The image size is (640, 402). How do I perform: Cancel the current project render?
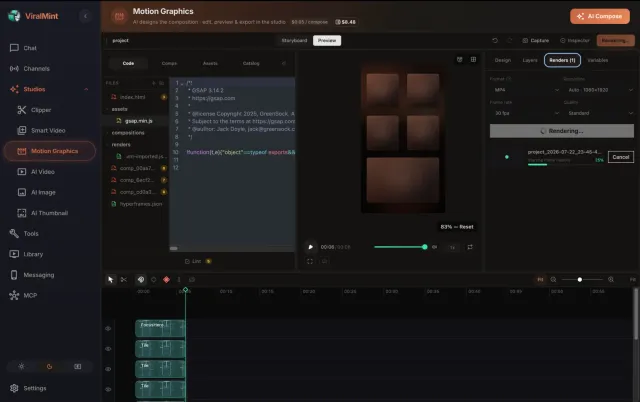point(620,157)
